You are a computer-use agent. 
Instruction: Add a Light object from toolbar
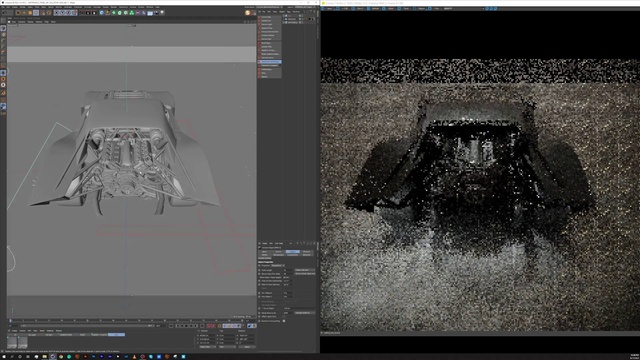click(162, 13)
